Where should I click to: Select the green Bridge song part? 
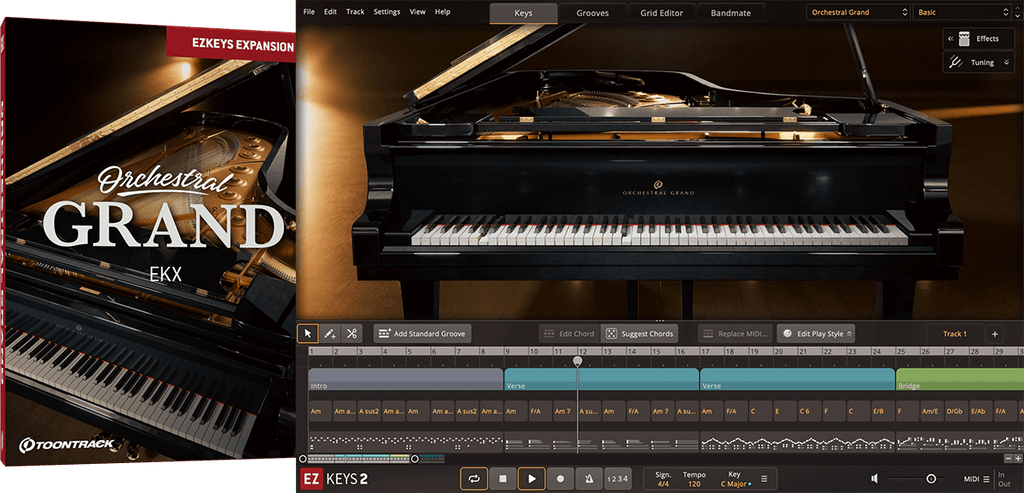point(959,379)
